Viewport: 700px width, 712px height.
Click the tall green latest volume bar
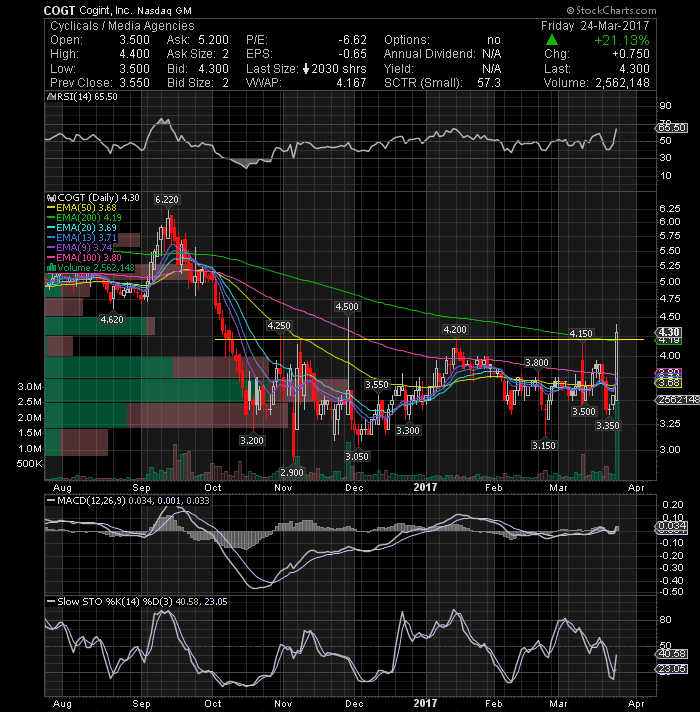(x=617, y=440)
